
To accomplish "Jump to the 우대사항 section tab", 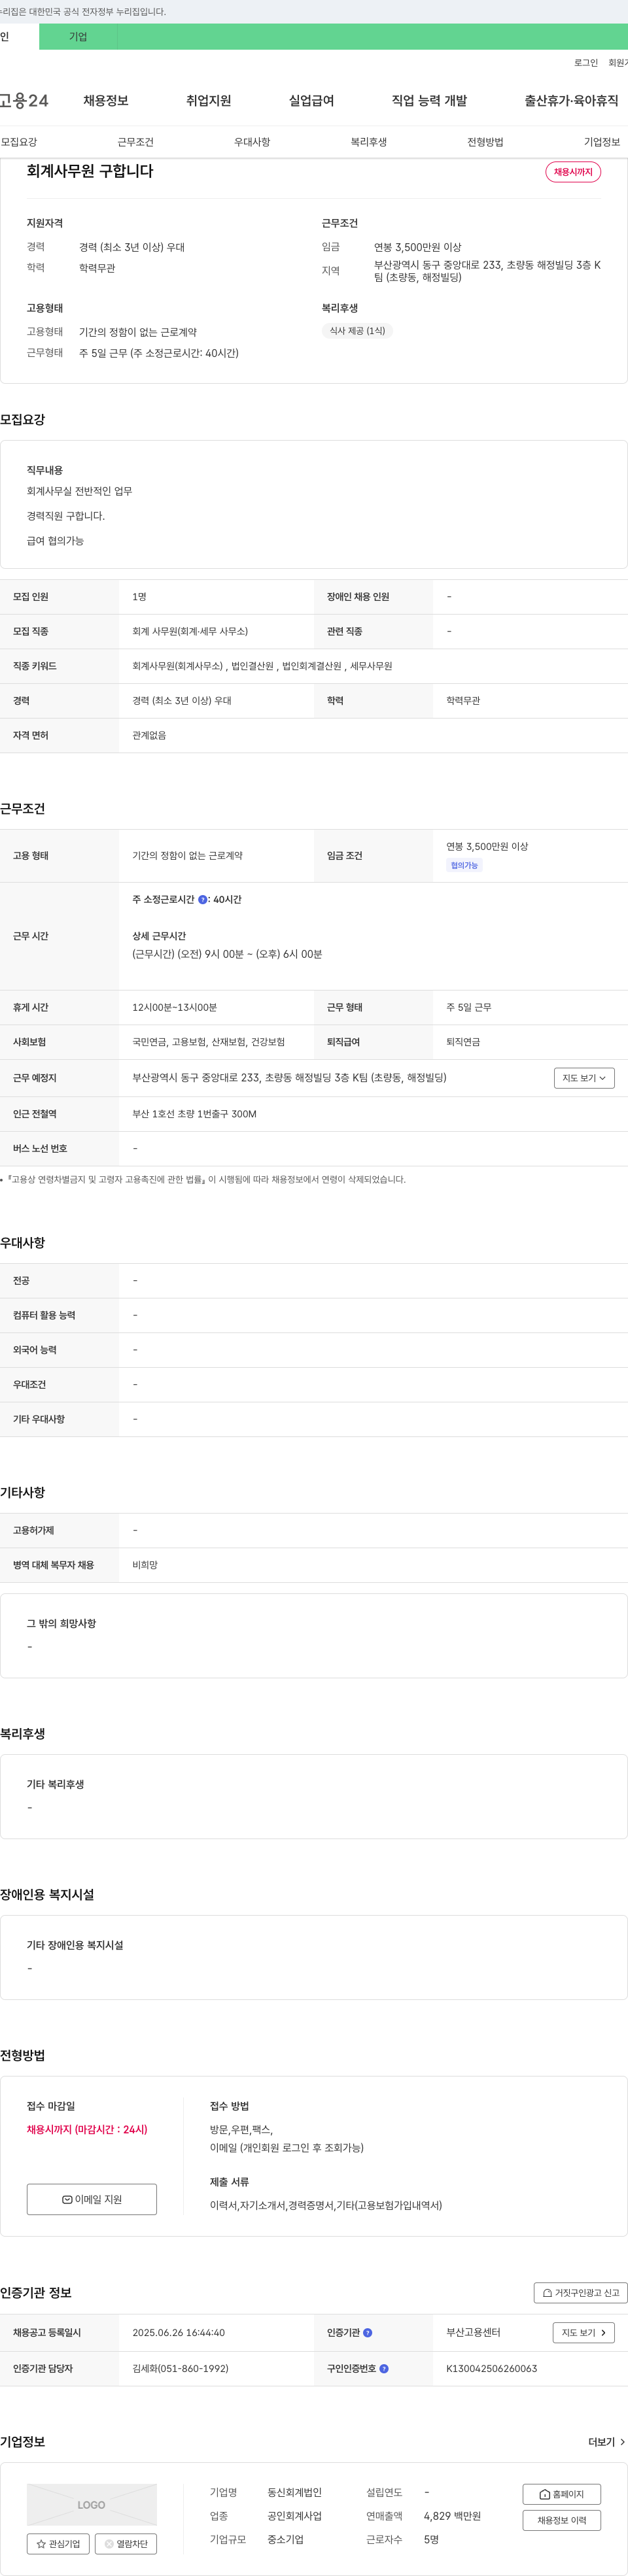I will [x=252, y=142].
